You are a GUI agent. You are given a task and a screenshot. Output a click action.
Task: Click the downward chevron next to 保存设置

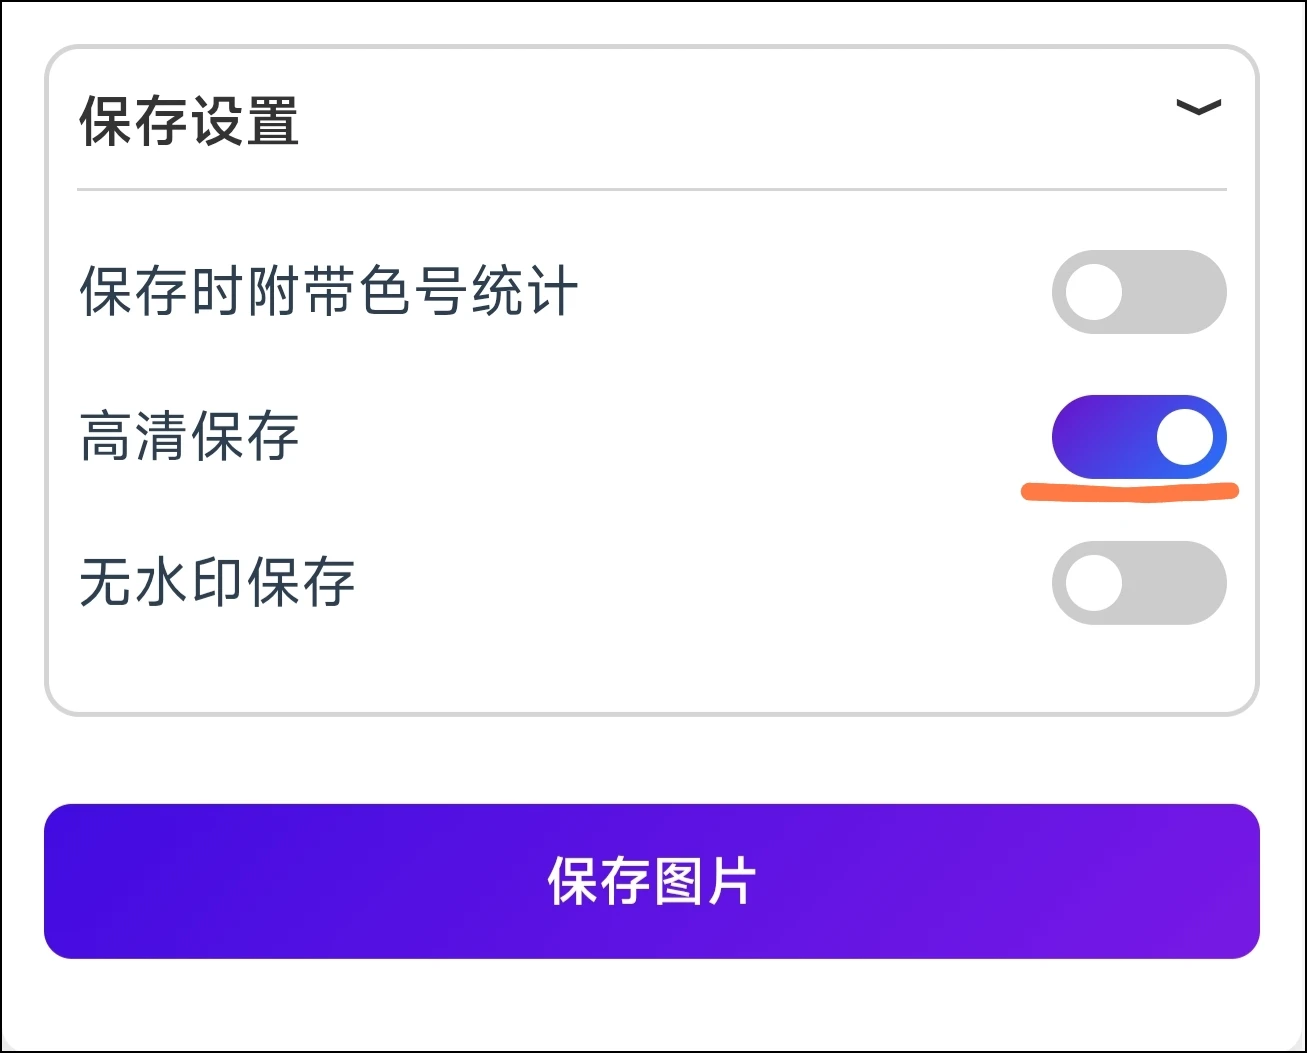[x=1199, y=108]
